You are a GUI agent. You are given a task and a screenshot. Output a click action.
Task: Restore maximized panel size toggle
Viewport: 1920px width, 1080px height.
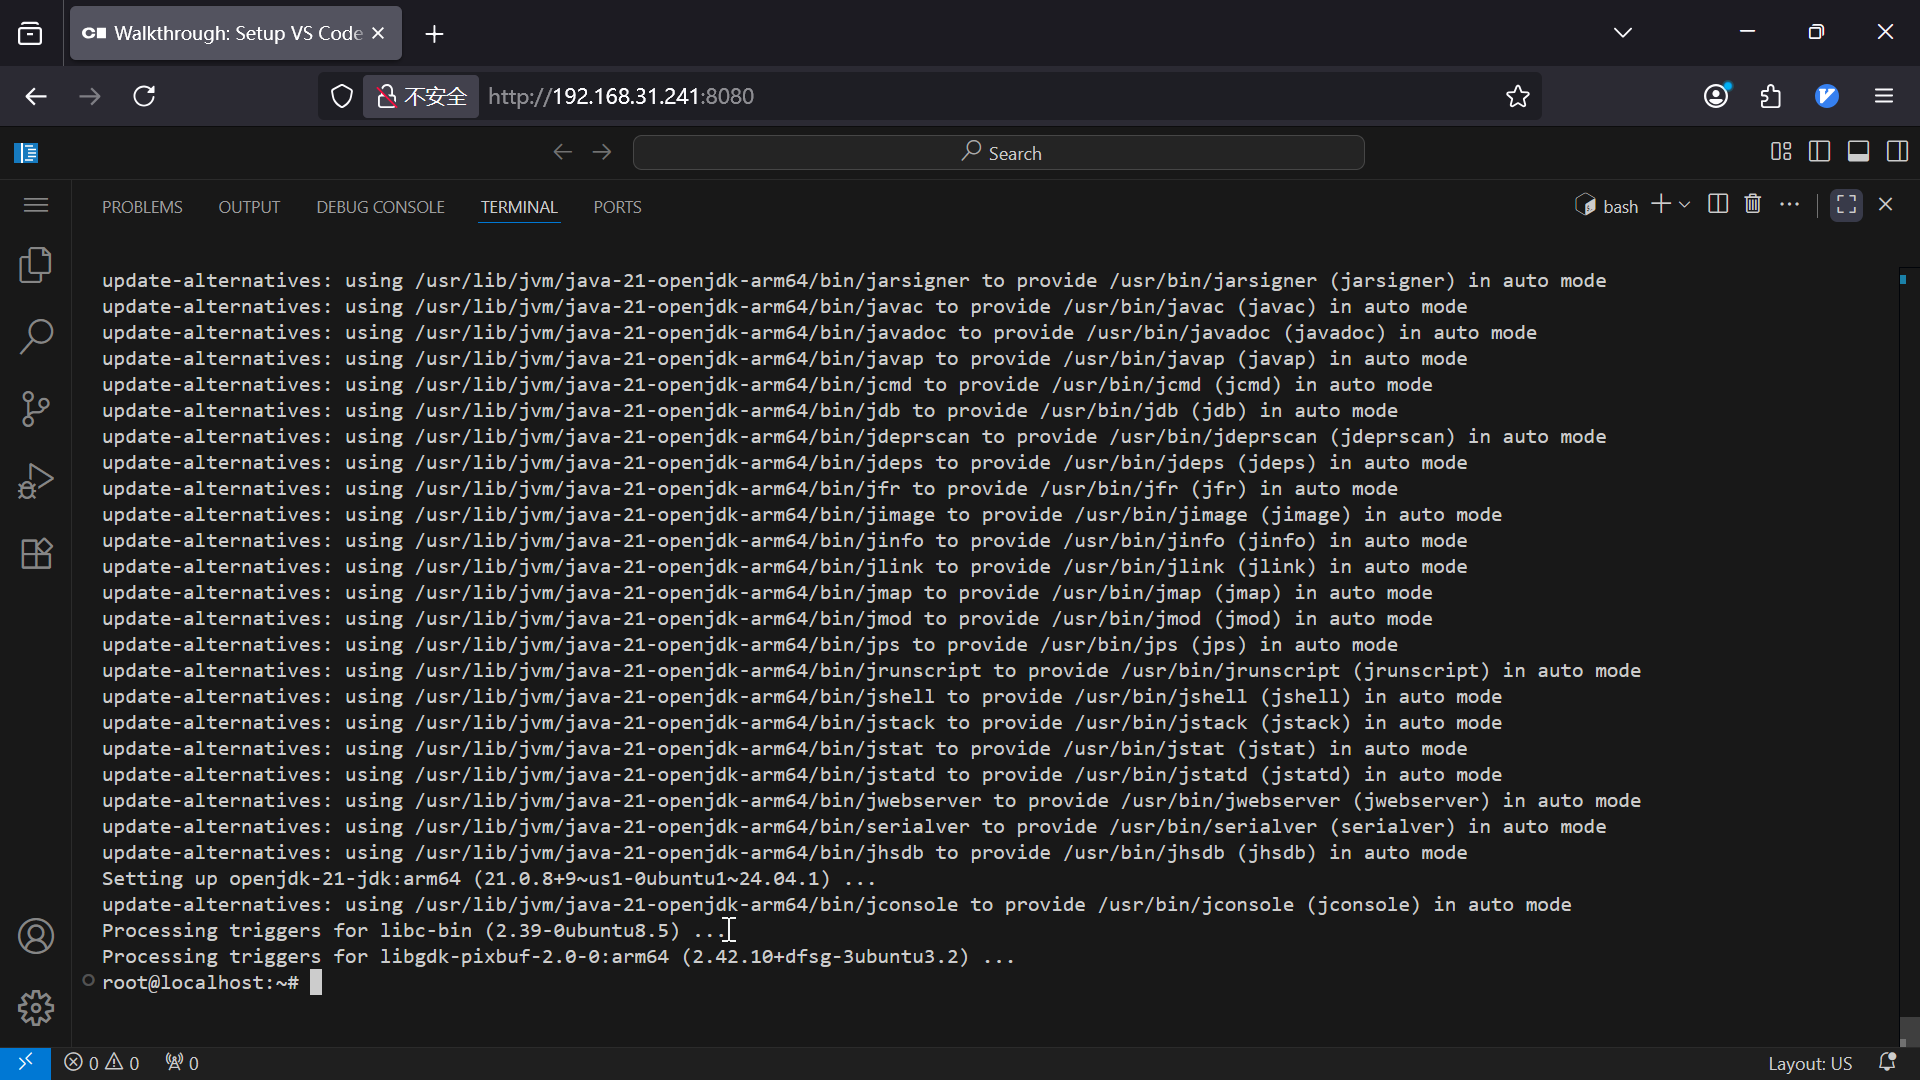(1846, 205)
